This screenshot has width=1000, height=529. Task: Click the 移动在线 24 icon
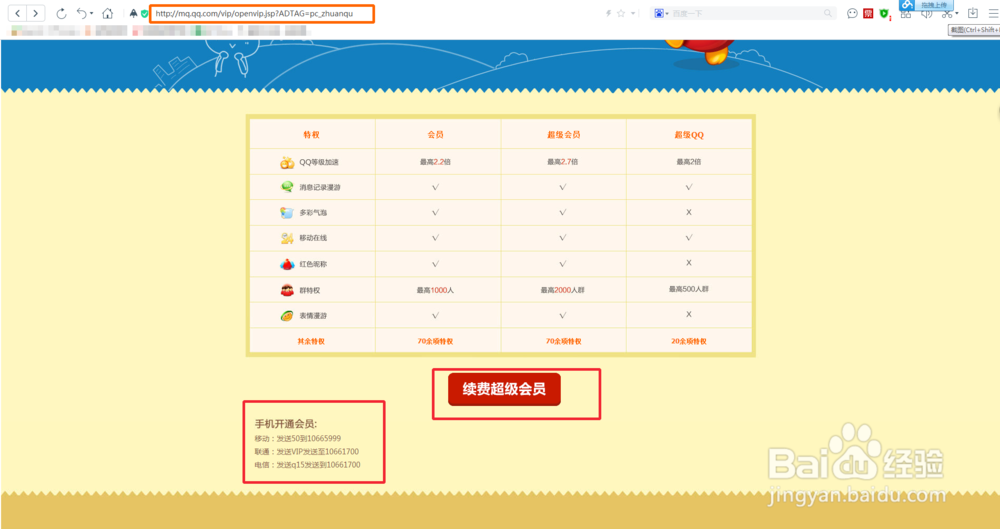tap(287, 238)
